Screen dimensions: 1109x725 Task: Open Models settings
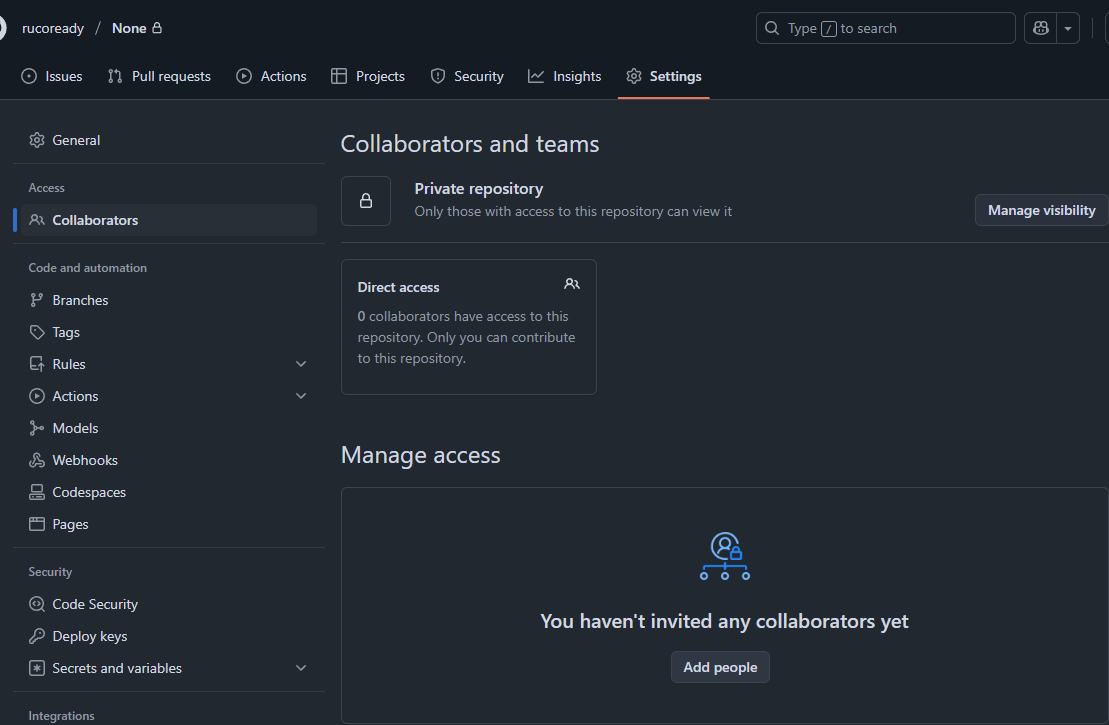(168, 428)
